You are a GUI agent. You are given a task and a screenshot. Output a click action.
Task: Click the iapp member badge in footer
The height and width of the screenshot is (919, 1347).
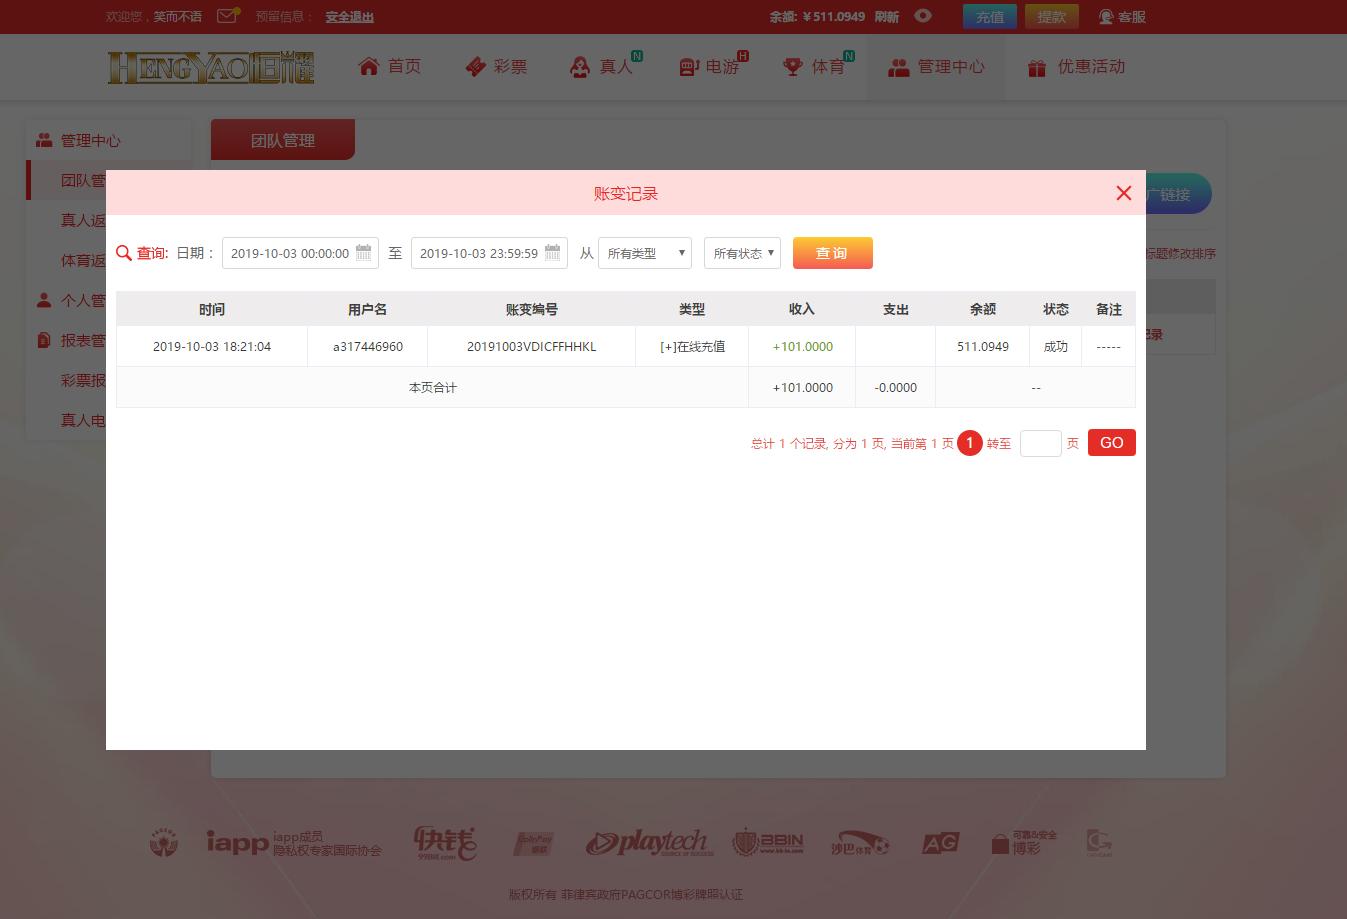click(294, 843)
